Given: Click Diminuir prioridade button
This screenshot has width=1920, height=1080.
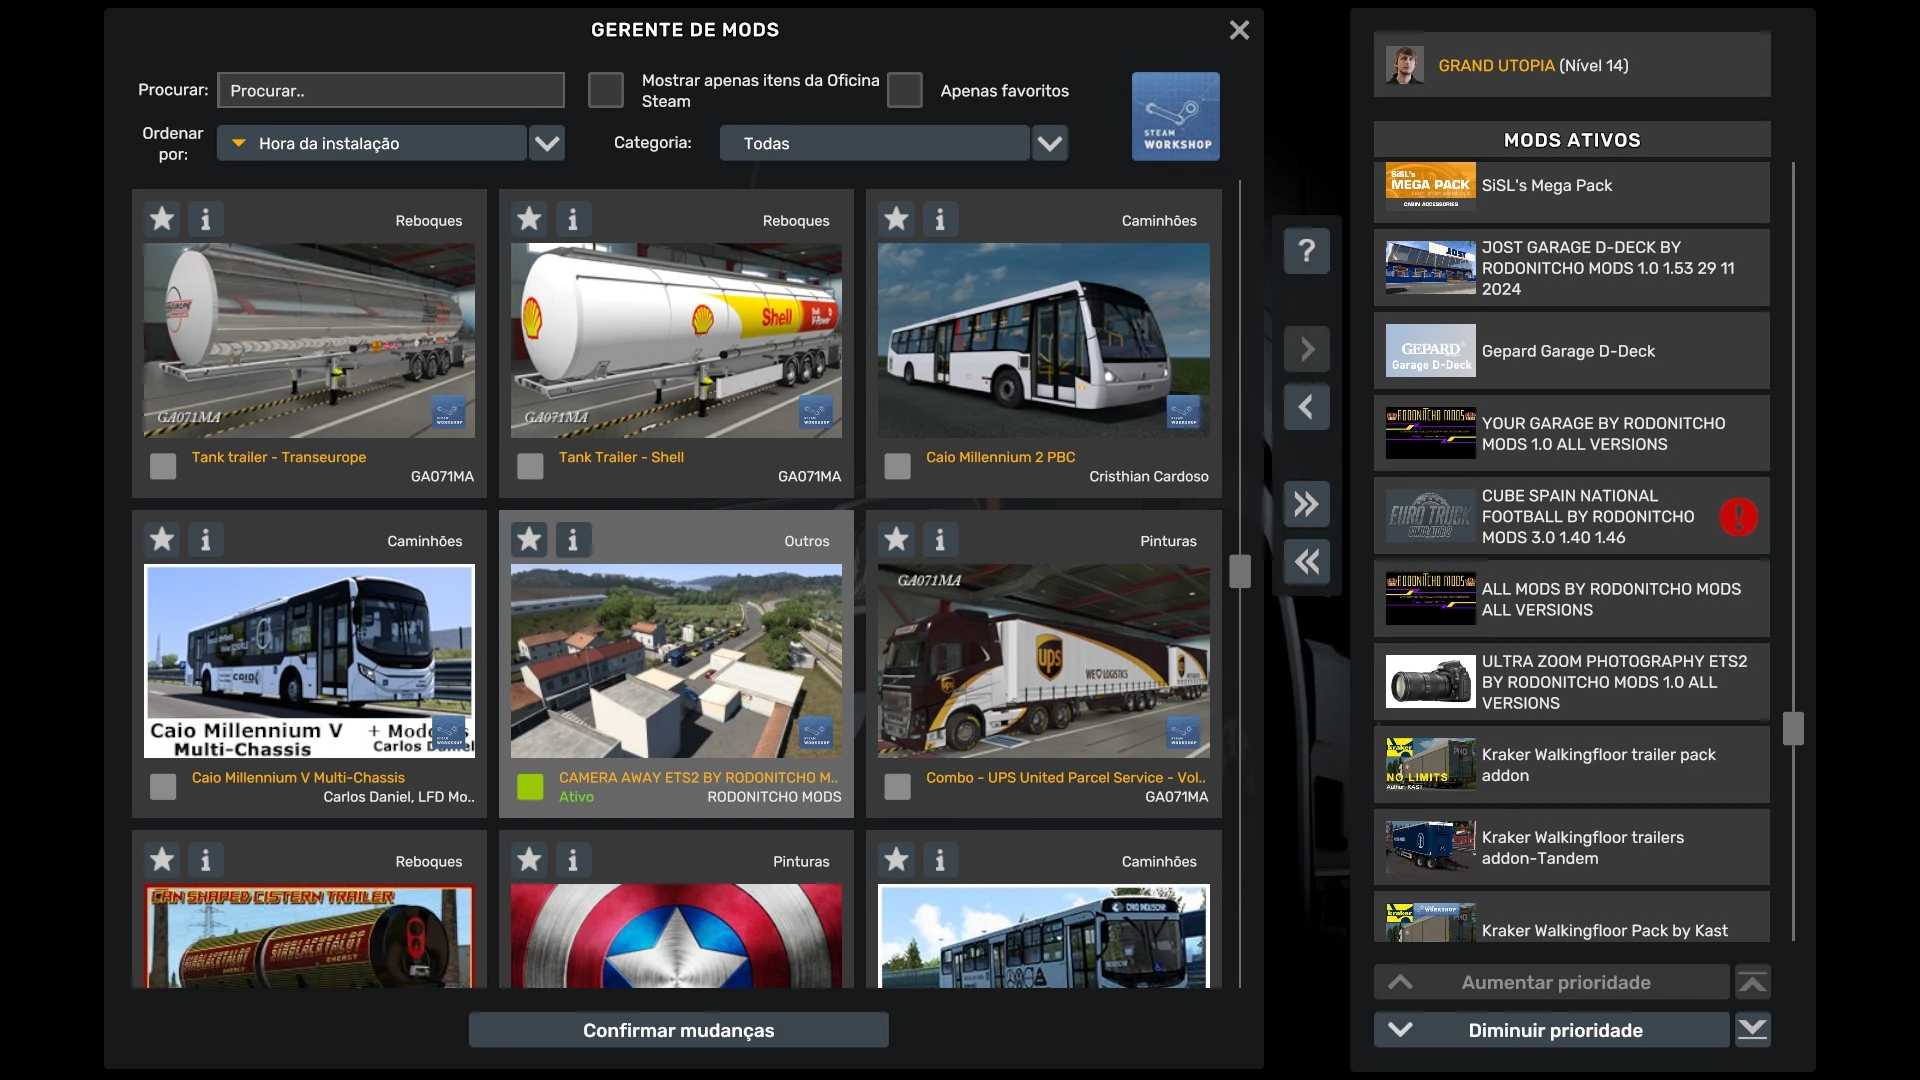Looking at the screenshot, I should (x=1554, y=1030).
